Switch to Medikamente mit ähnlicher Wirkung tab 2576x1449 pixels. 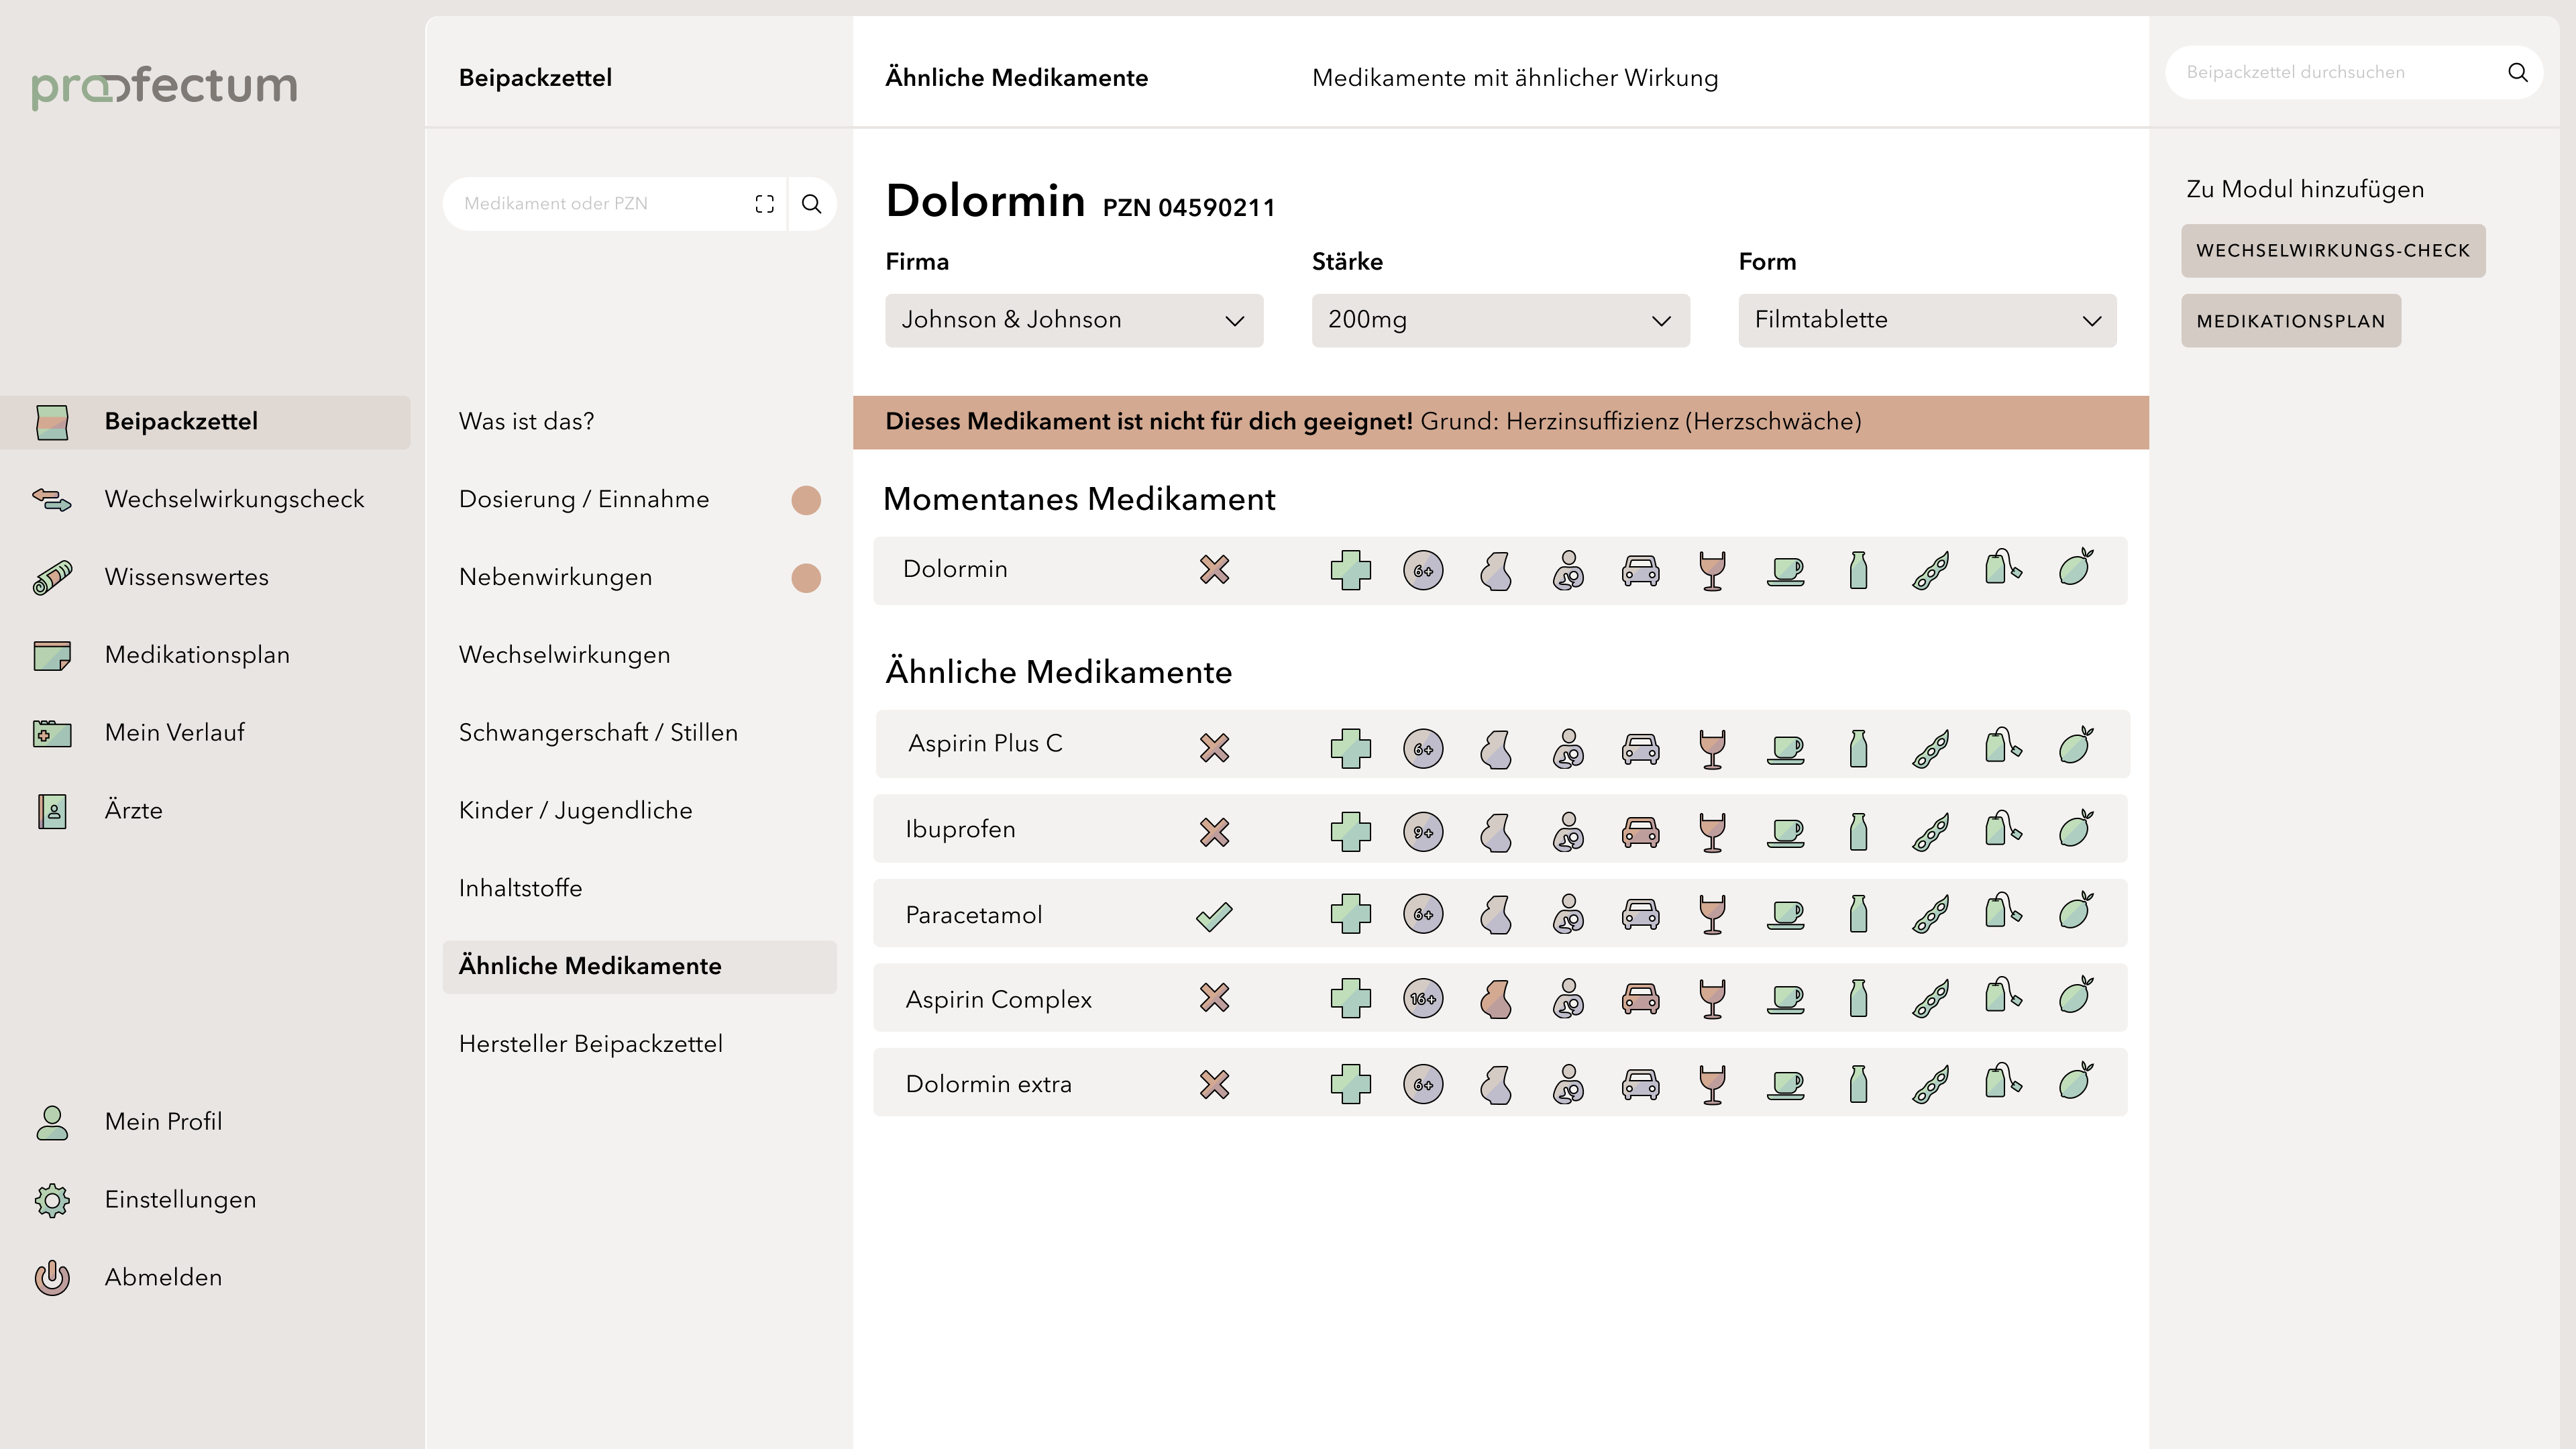click(1514, 78)
